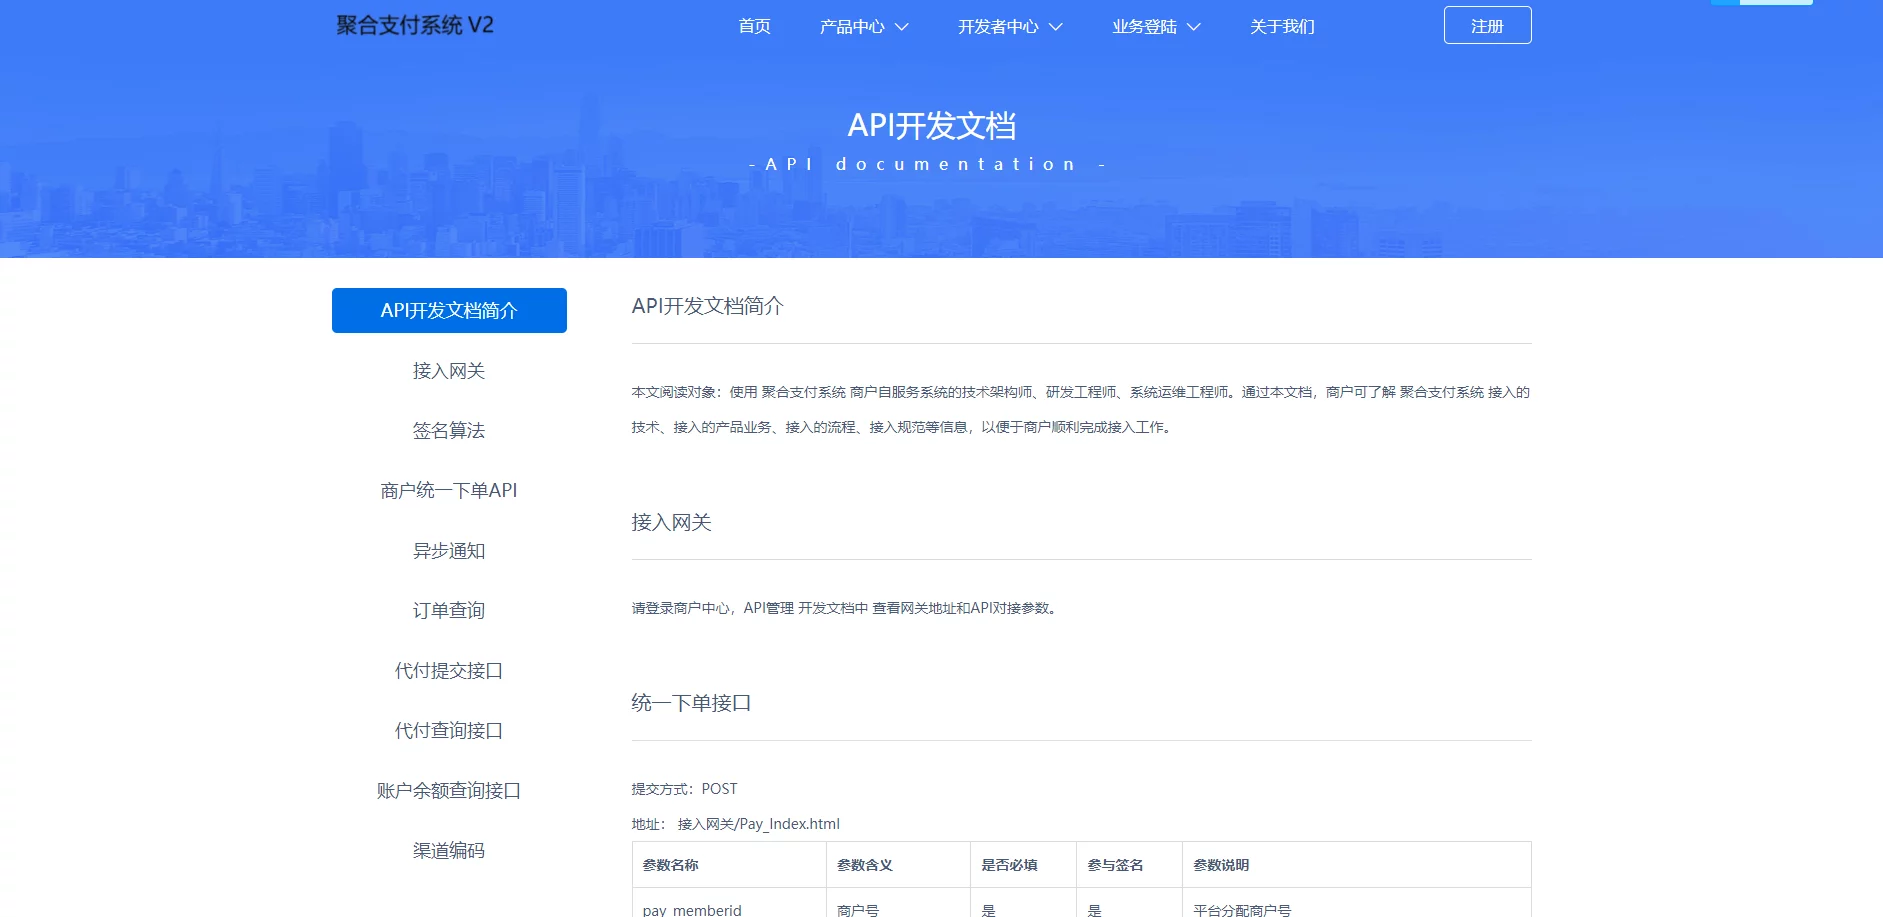This screenshot has width=1883, height=917.
Task: Open the 订单查询 sidebar entry
Action: point(449,611)
